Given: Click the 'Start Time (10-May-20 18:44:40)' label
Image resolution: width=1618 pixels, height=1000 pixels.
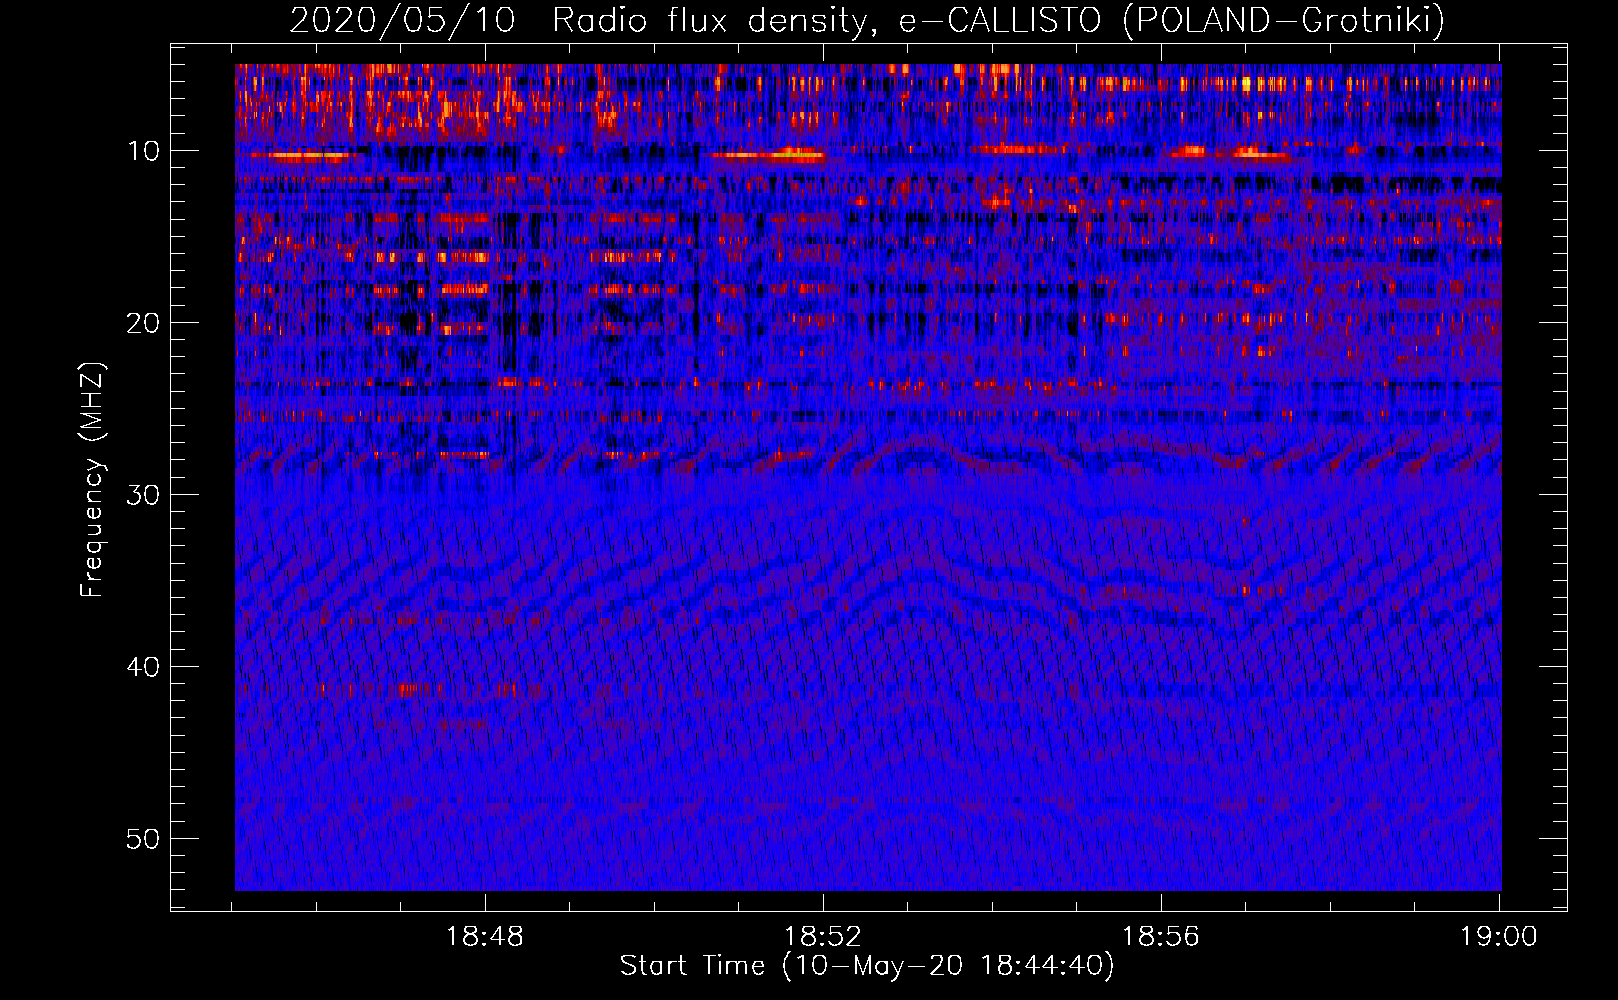Looking at the screenshot, I should [867, 966].
